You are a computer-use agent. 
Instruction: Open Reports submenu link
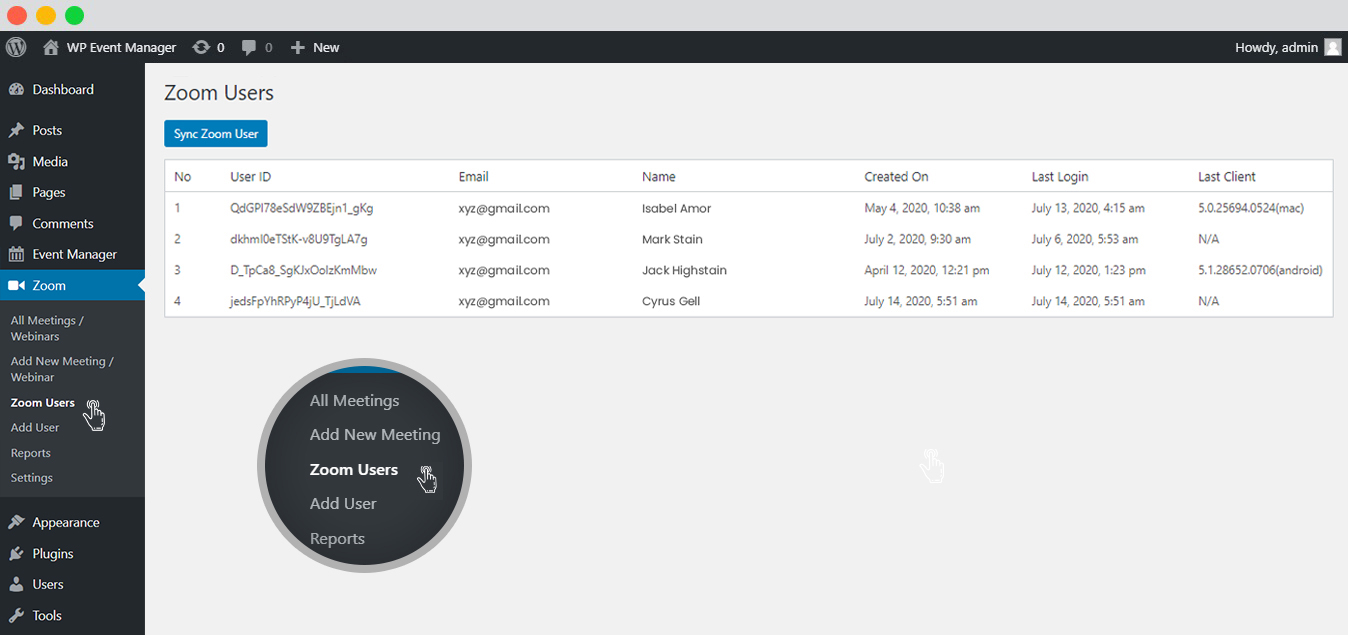[31, 453]
